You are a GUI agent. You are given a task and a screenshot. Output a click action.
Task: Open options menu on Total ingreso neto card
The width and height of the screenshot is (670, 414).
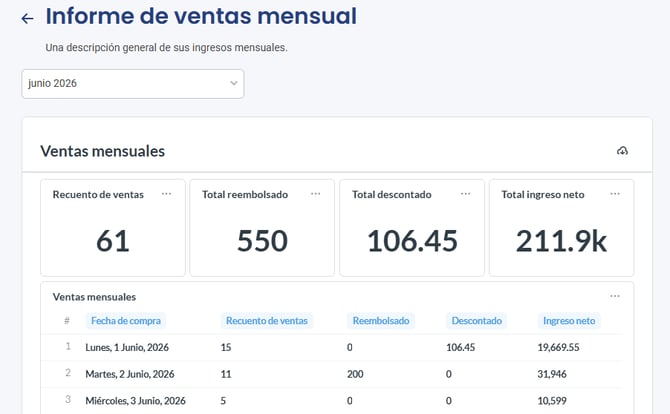click(x=615, y=194)
